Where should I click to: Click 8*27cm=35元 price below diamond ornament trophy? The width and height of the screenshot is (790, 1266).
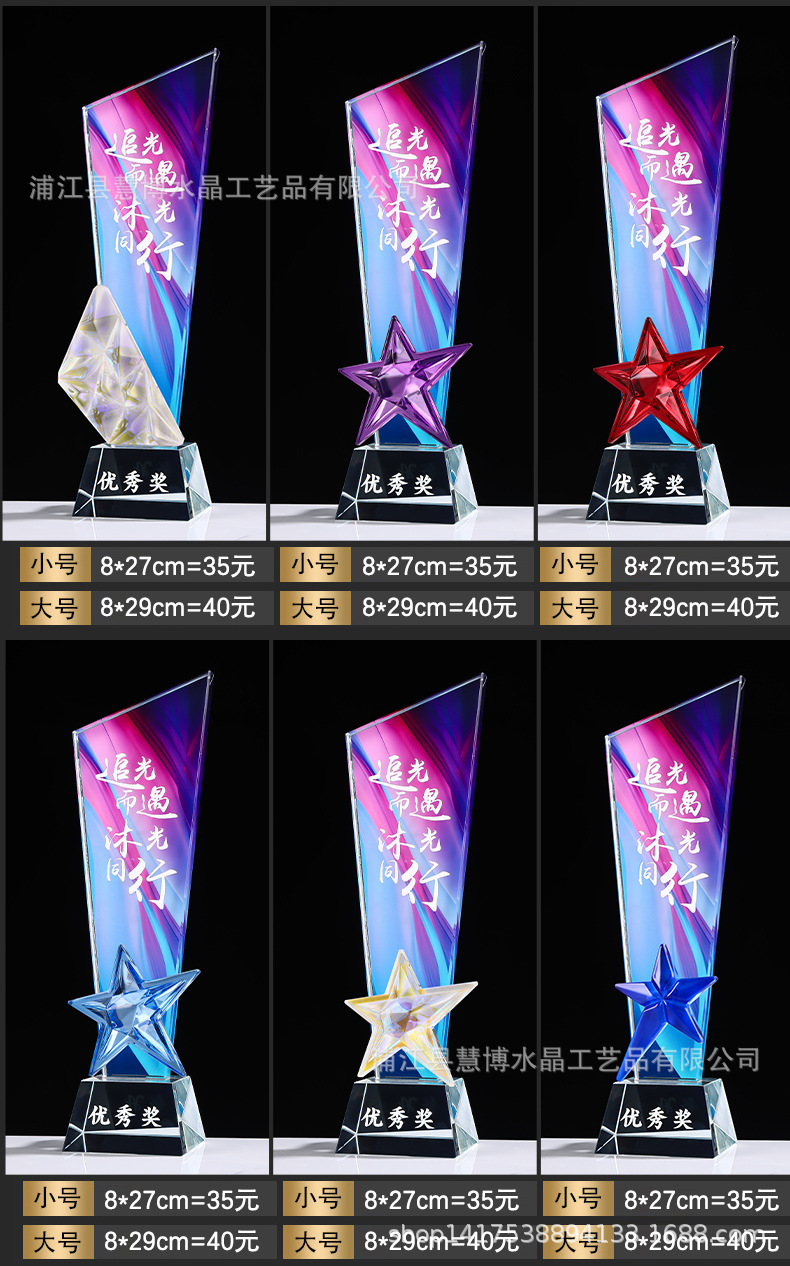178,566
